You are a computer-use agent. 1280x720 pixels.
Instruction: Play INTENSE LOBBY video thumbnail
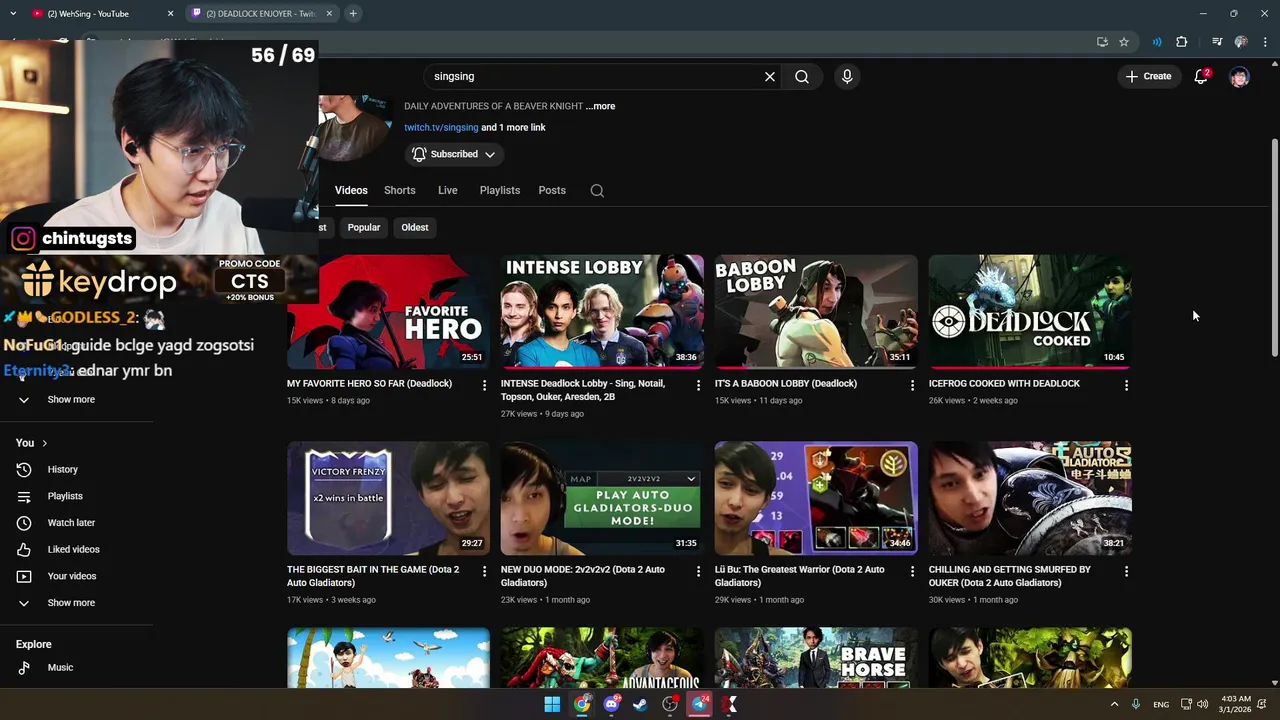click(602, 312)
